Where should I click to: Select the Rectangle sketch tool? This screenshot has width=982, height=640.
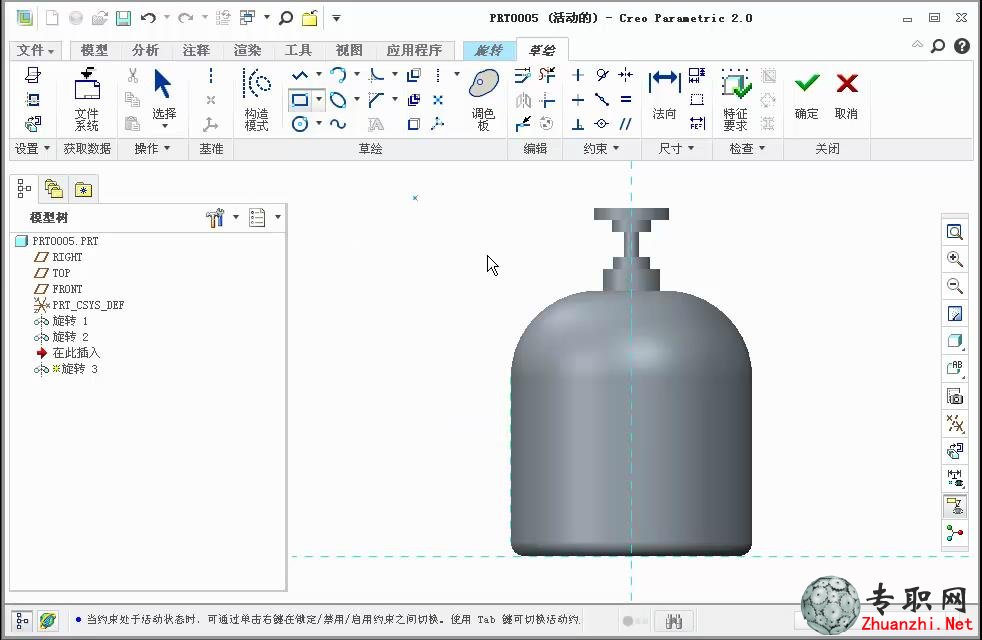point(300,100)
